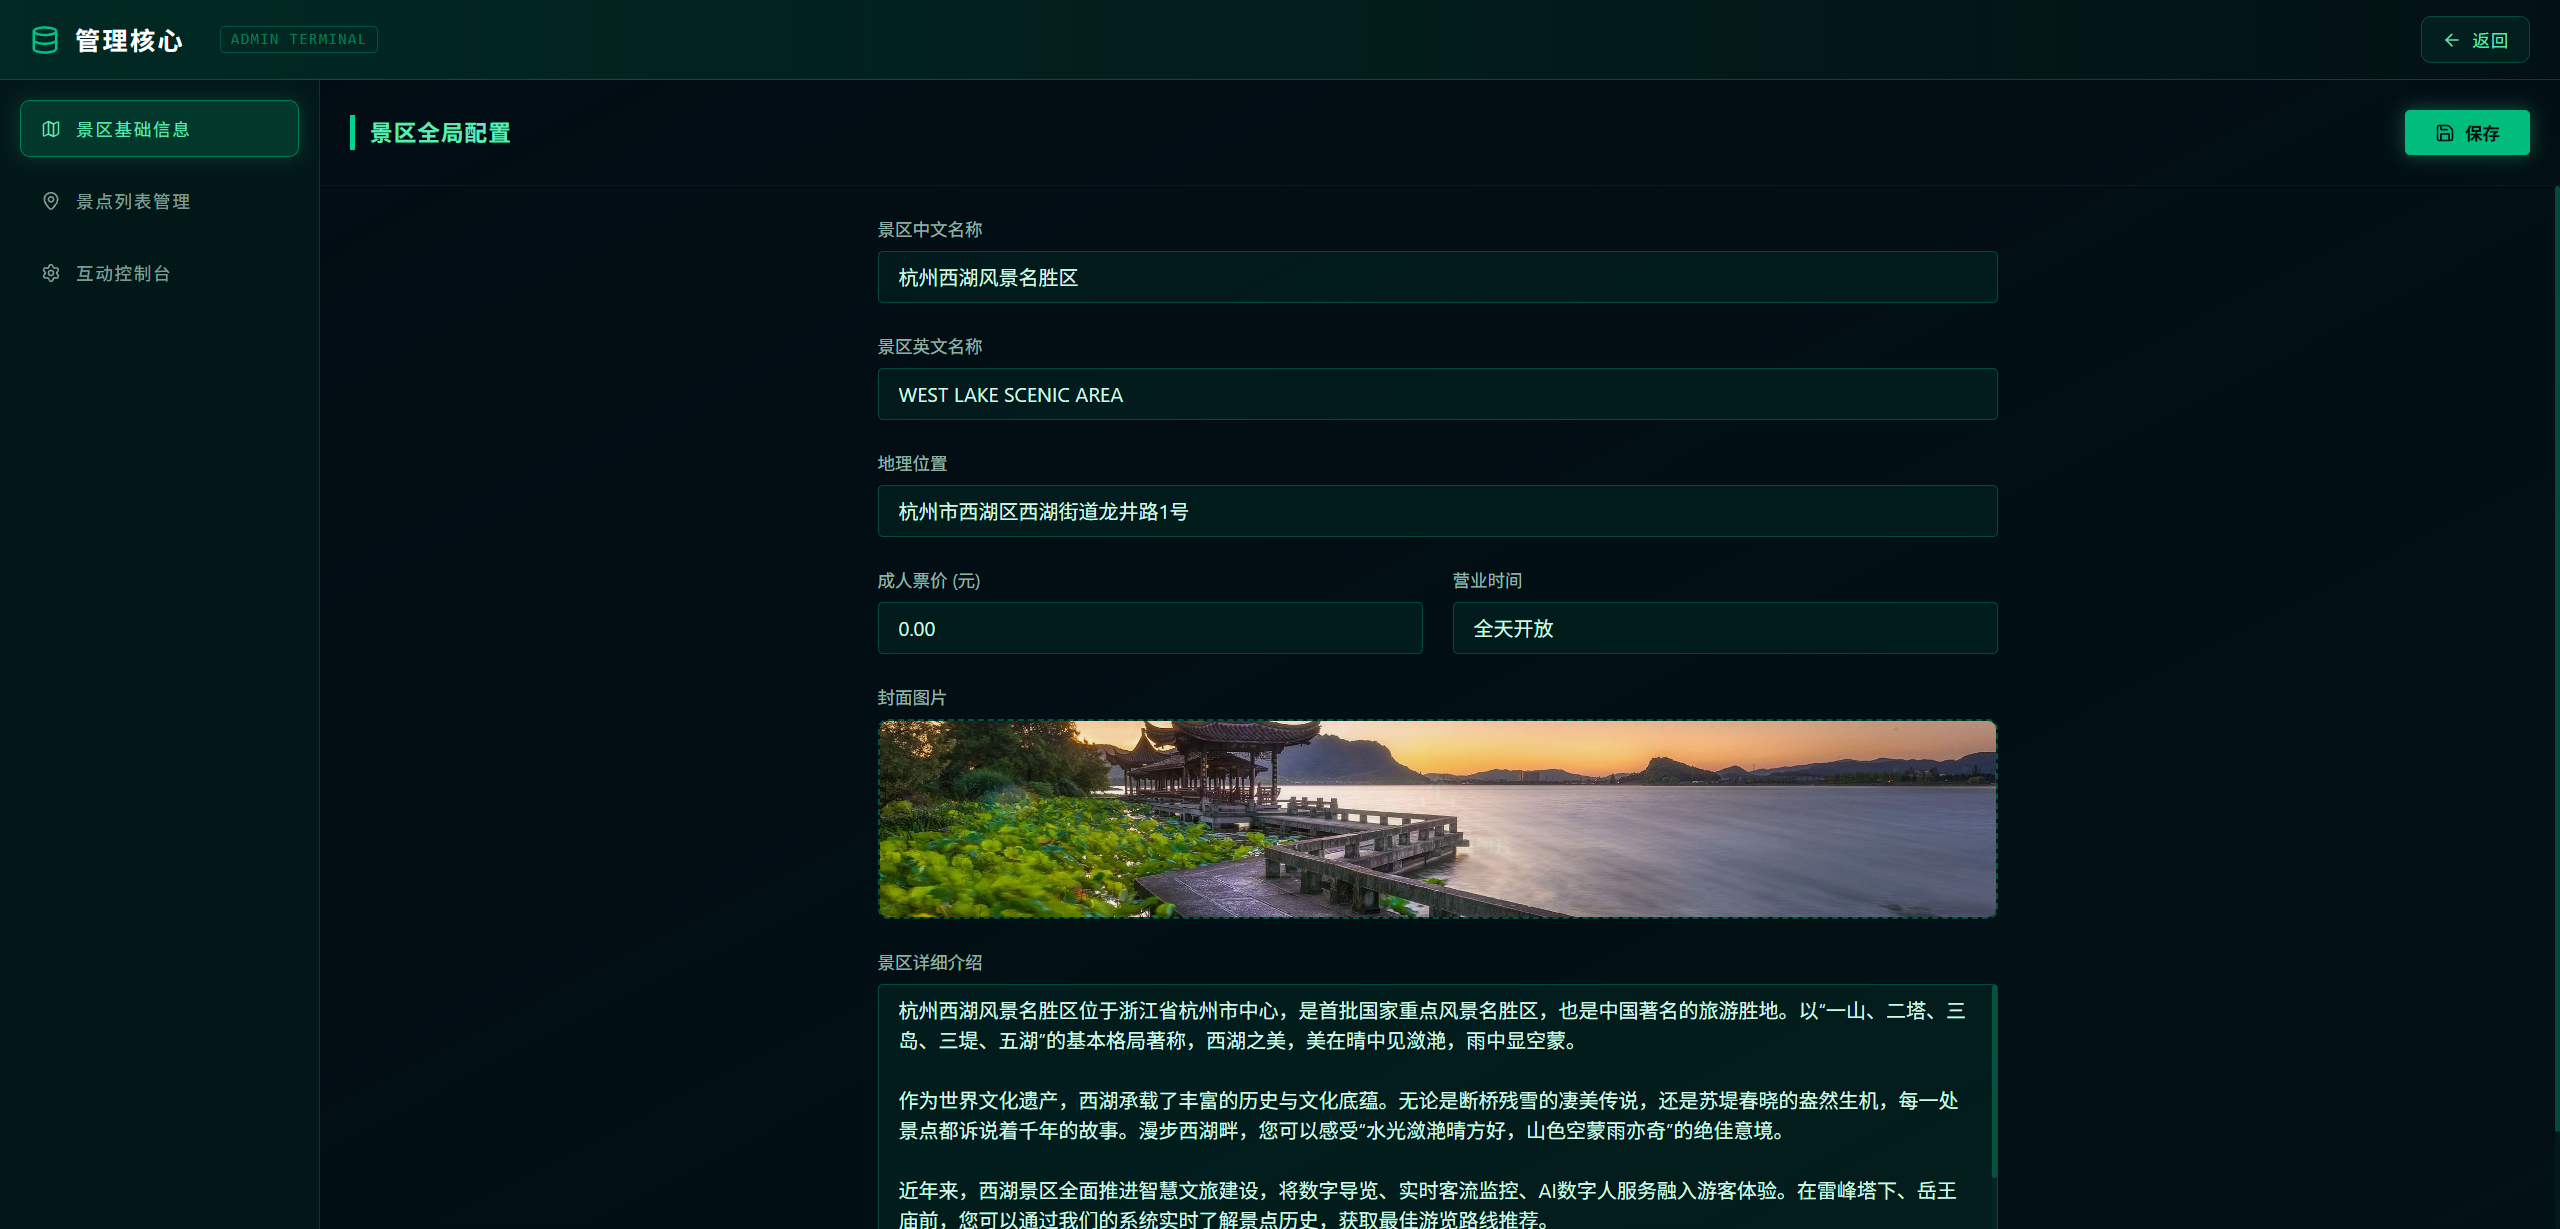Click the floppy disk icon on 保存
The image size is (2560, 1229).
(2445, 133)
